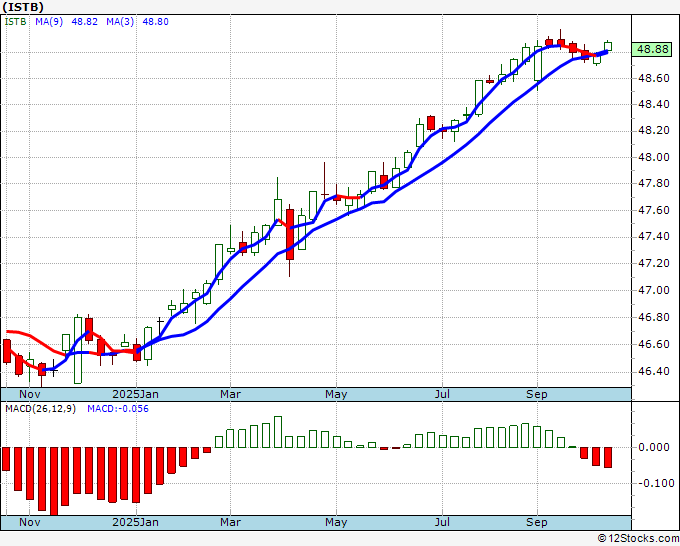Click the last red MACD histogram bar
This screenshot has width=680, height=546.
pyautogui.click(x=608, y=457)
